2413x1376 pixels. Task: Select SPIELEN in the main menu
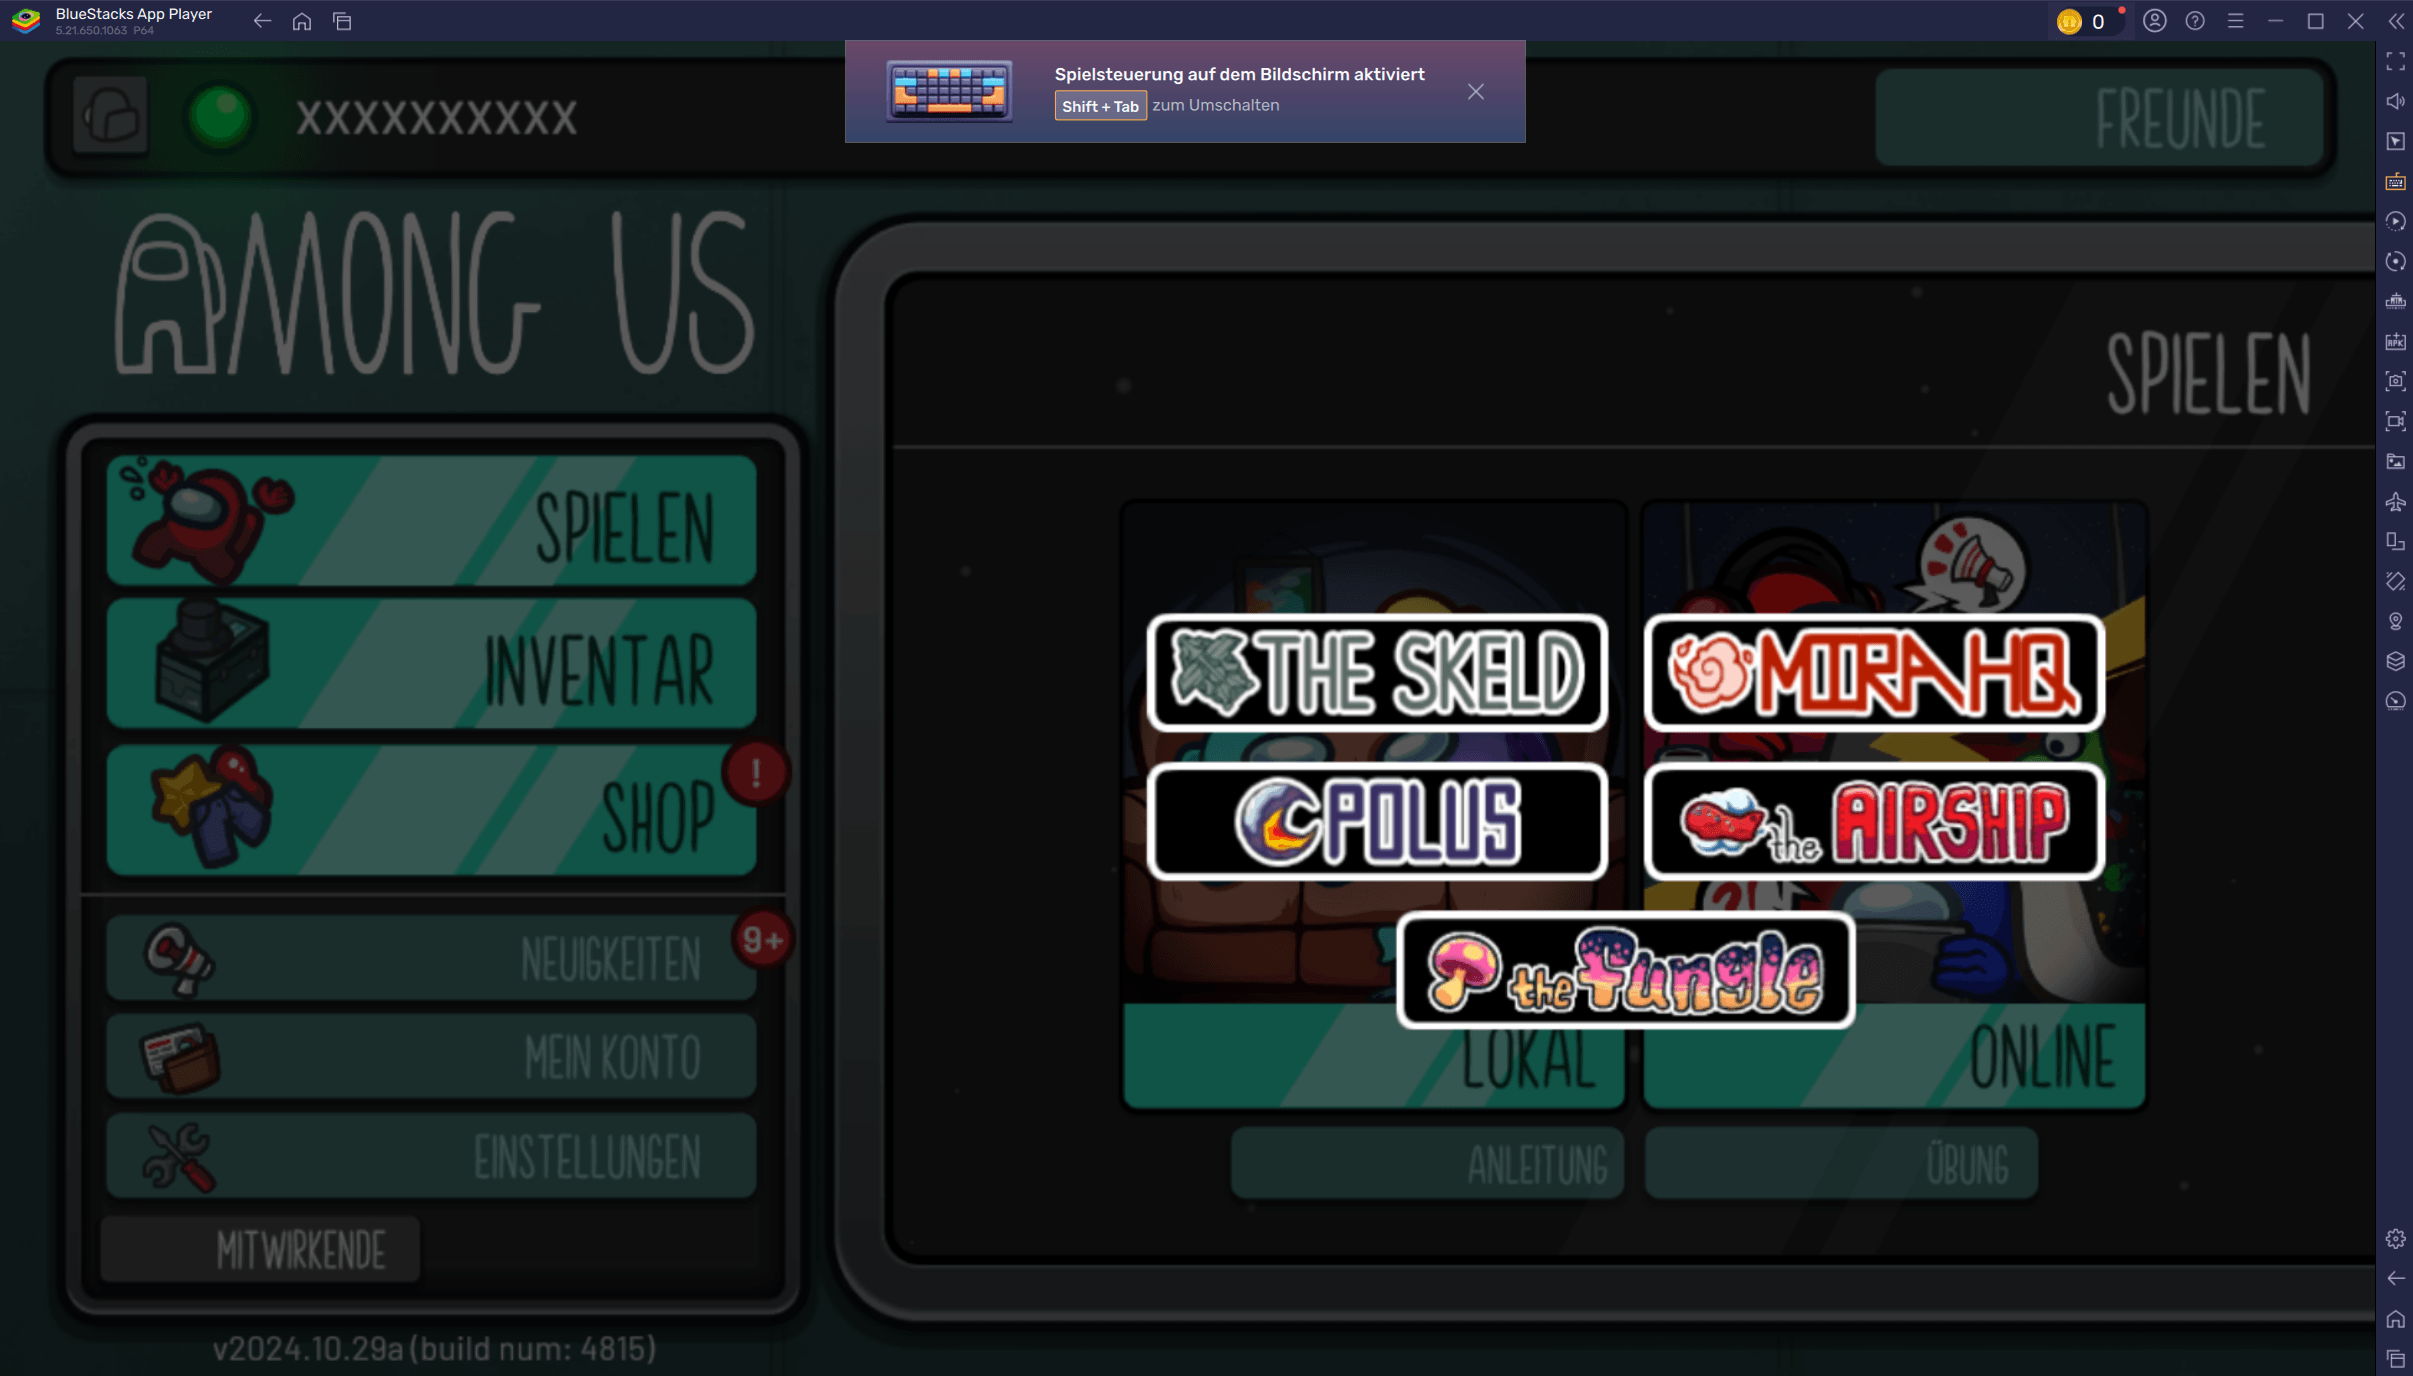point(432,521)
